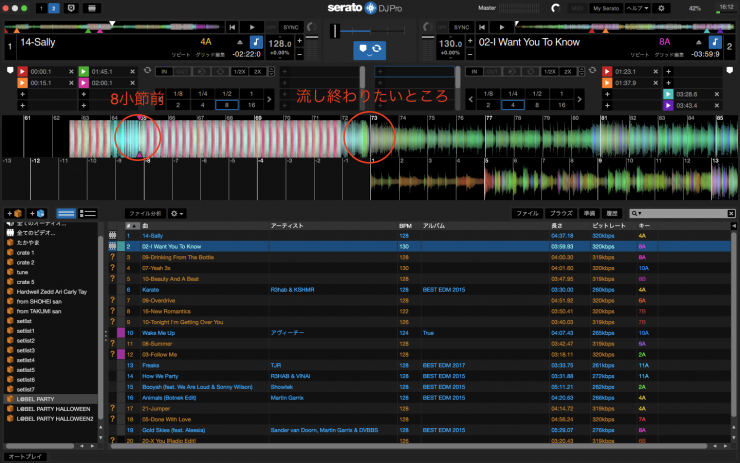Image resolution: width=740 pixels, height=463 pixels.
Task: Switch library to album art list view
Action: [x=87, y=213]
